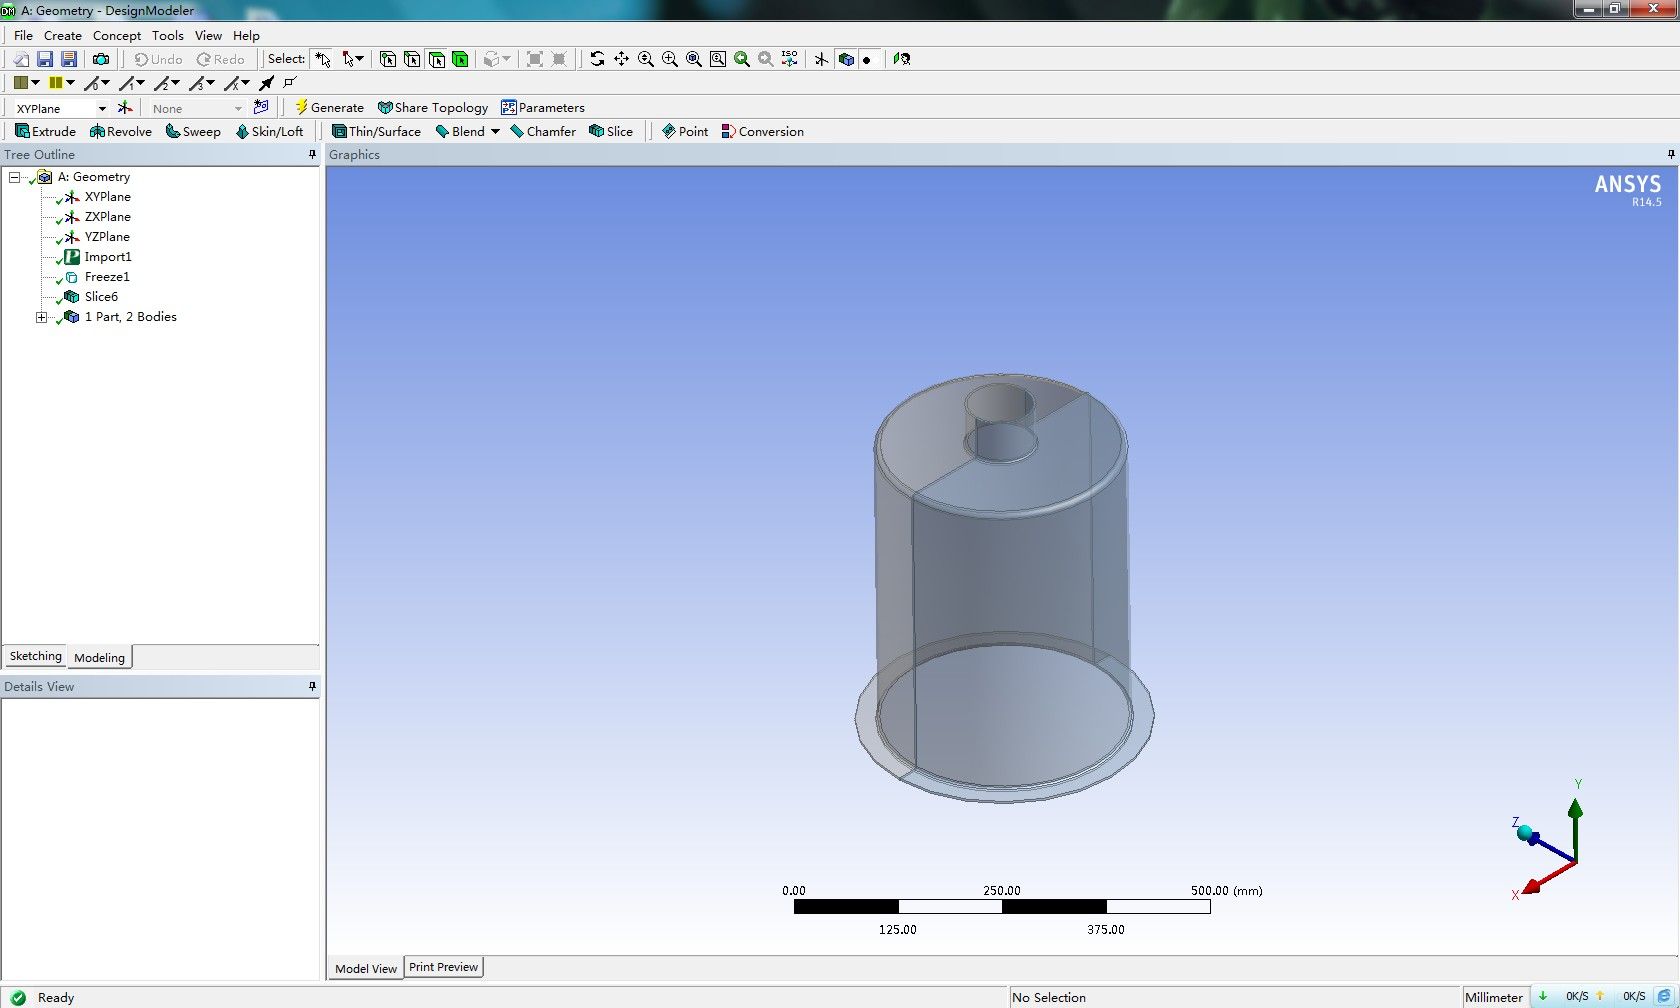This screenshot has width=1680, height=1008.
Task: Open the Concept menu
Action: tap(117, 35)
